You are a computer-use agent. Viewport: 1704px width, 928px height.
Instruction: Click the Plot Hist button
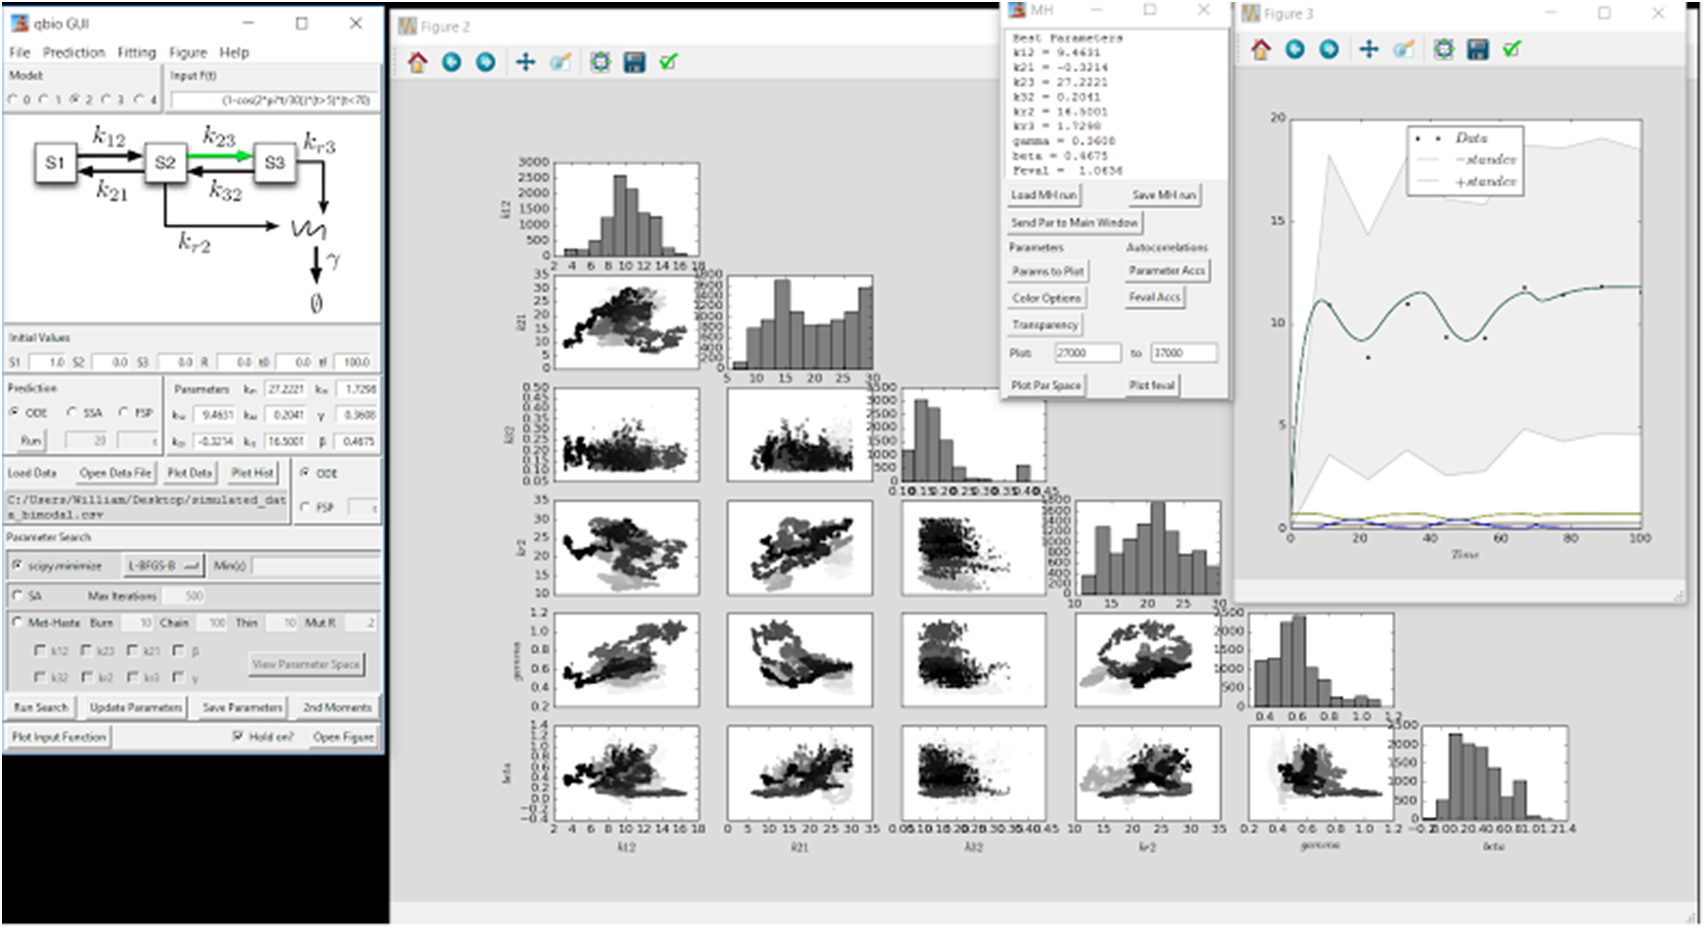coord(252,473)
